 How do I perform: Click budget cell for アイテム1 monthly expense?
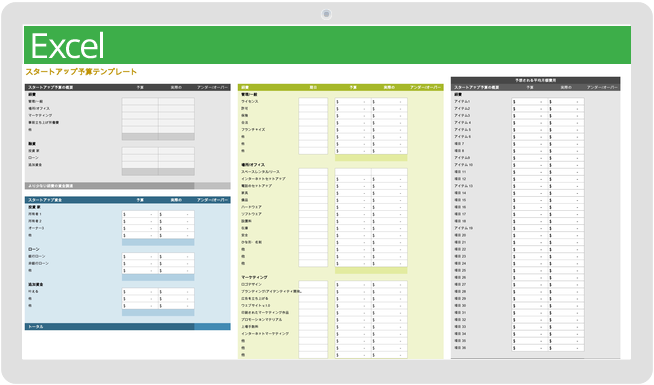click(x=530, y=102)
